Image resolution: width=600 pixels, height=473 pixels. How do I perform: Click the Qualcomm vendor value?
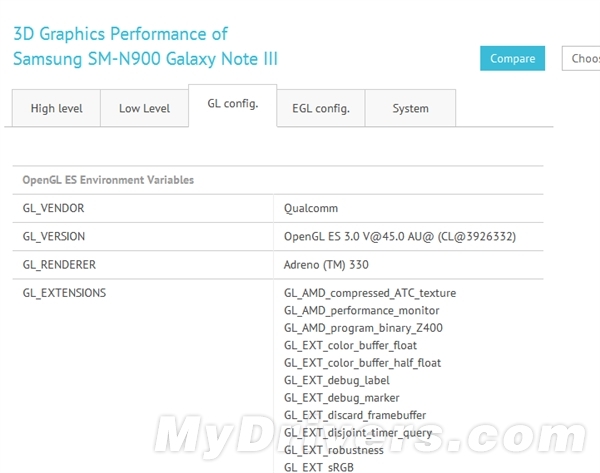[311, 208]
